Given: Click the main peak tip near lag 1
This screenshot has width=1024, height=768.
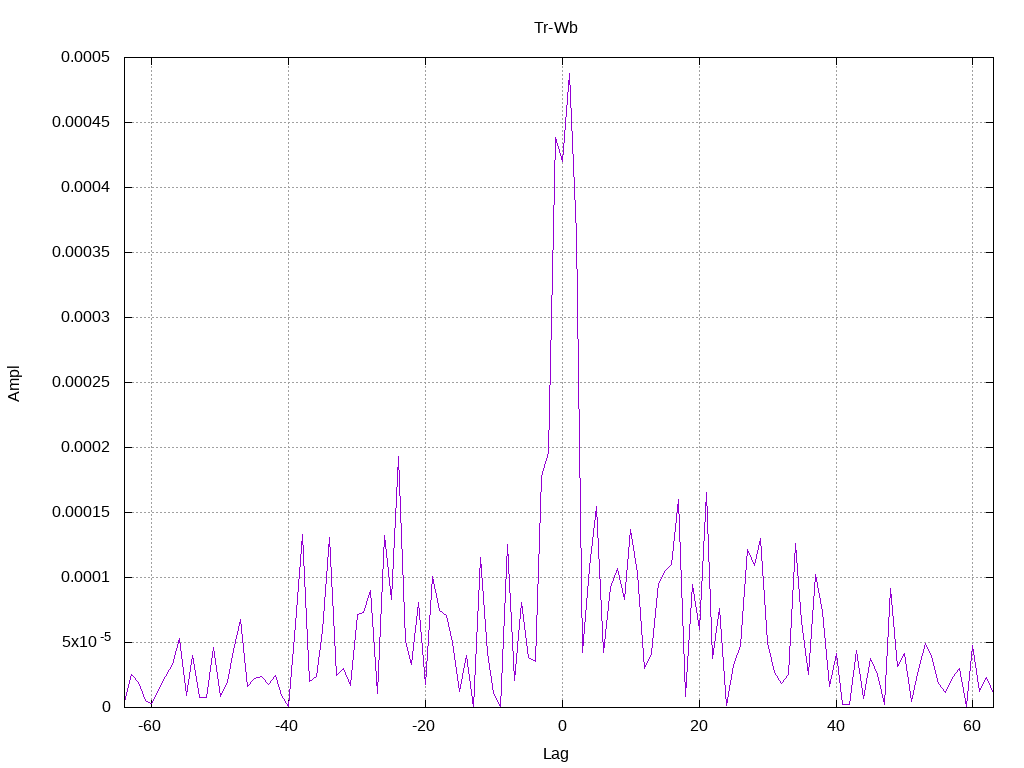Looking at the screenshot, I should coord(569,74).
